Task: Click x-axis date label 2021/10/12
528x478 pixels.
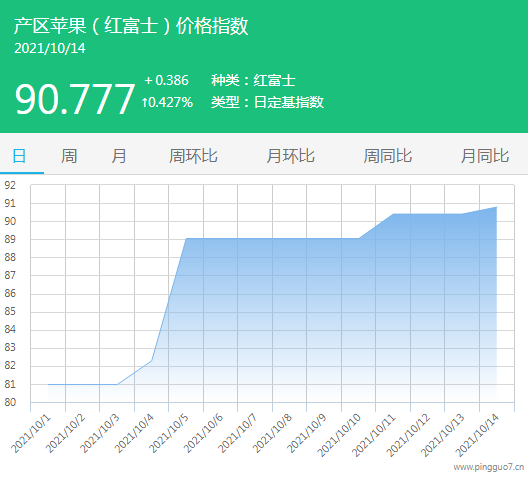Action: pos(408,436)
